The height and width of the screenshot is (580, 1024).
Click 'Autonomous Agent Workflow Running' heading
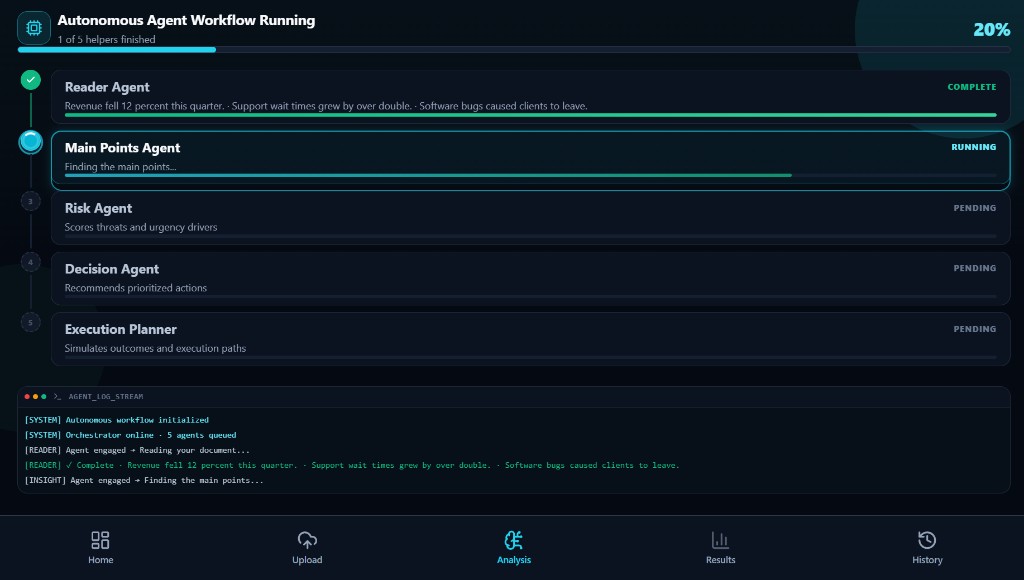click(186, 20)
